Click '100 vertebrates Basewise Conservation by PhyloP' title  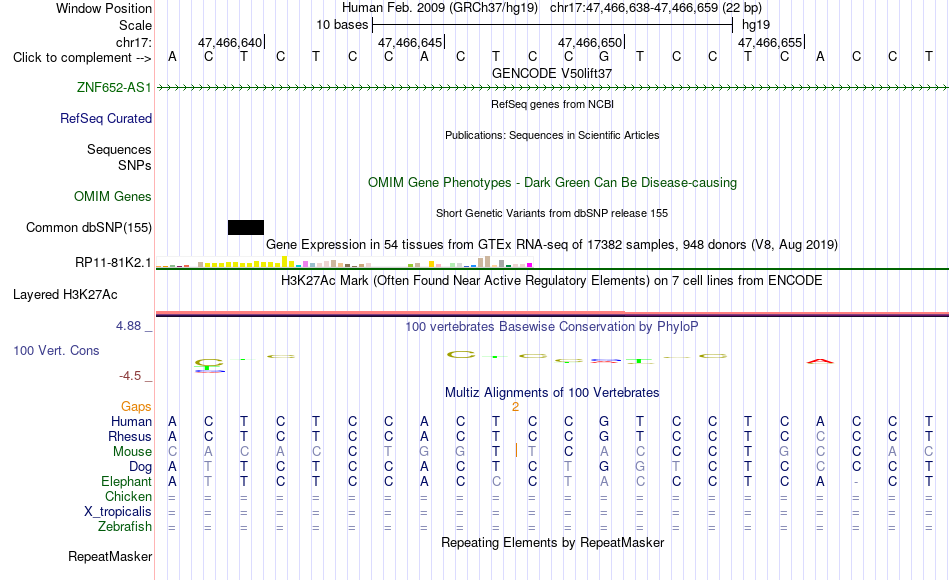(552, 327)
